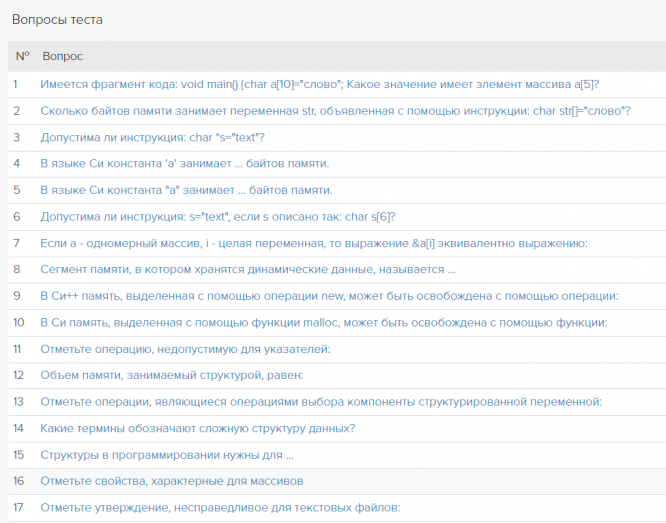Click question 13 about structure component selection operations

tap(321, 402)
